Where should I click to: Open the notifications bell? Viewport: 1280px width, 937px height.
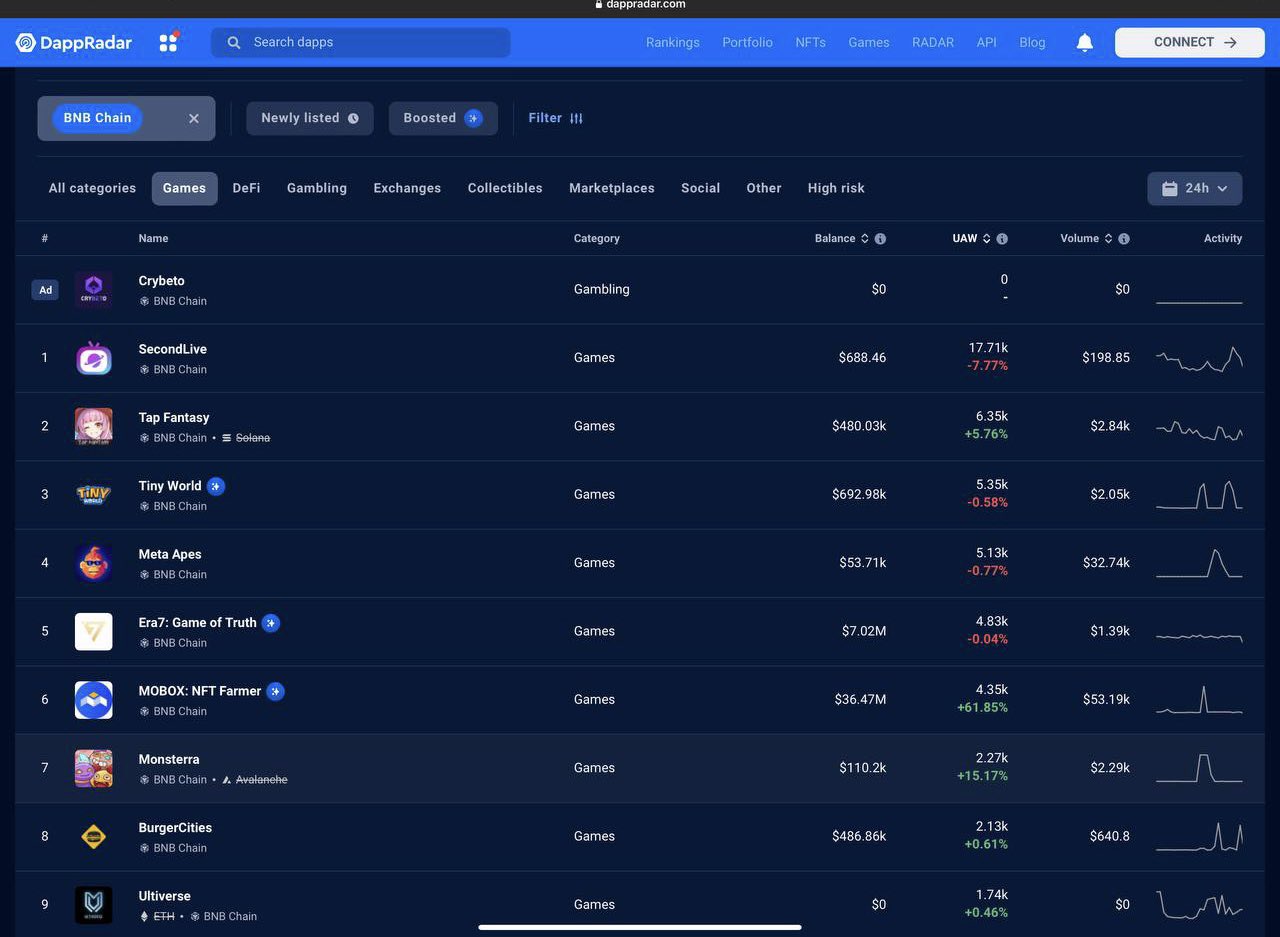coord(1084,42)
